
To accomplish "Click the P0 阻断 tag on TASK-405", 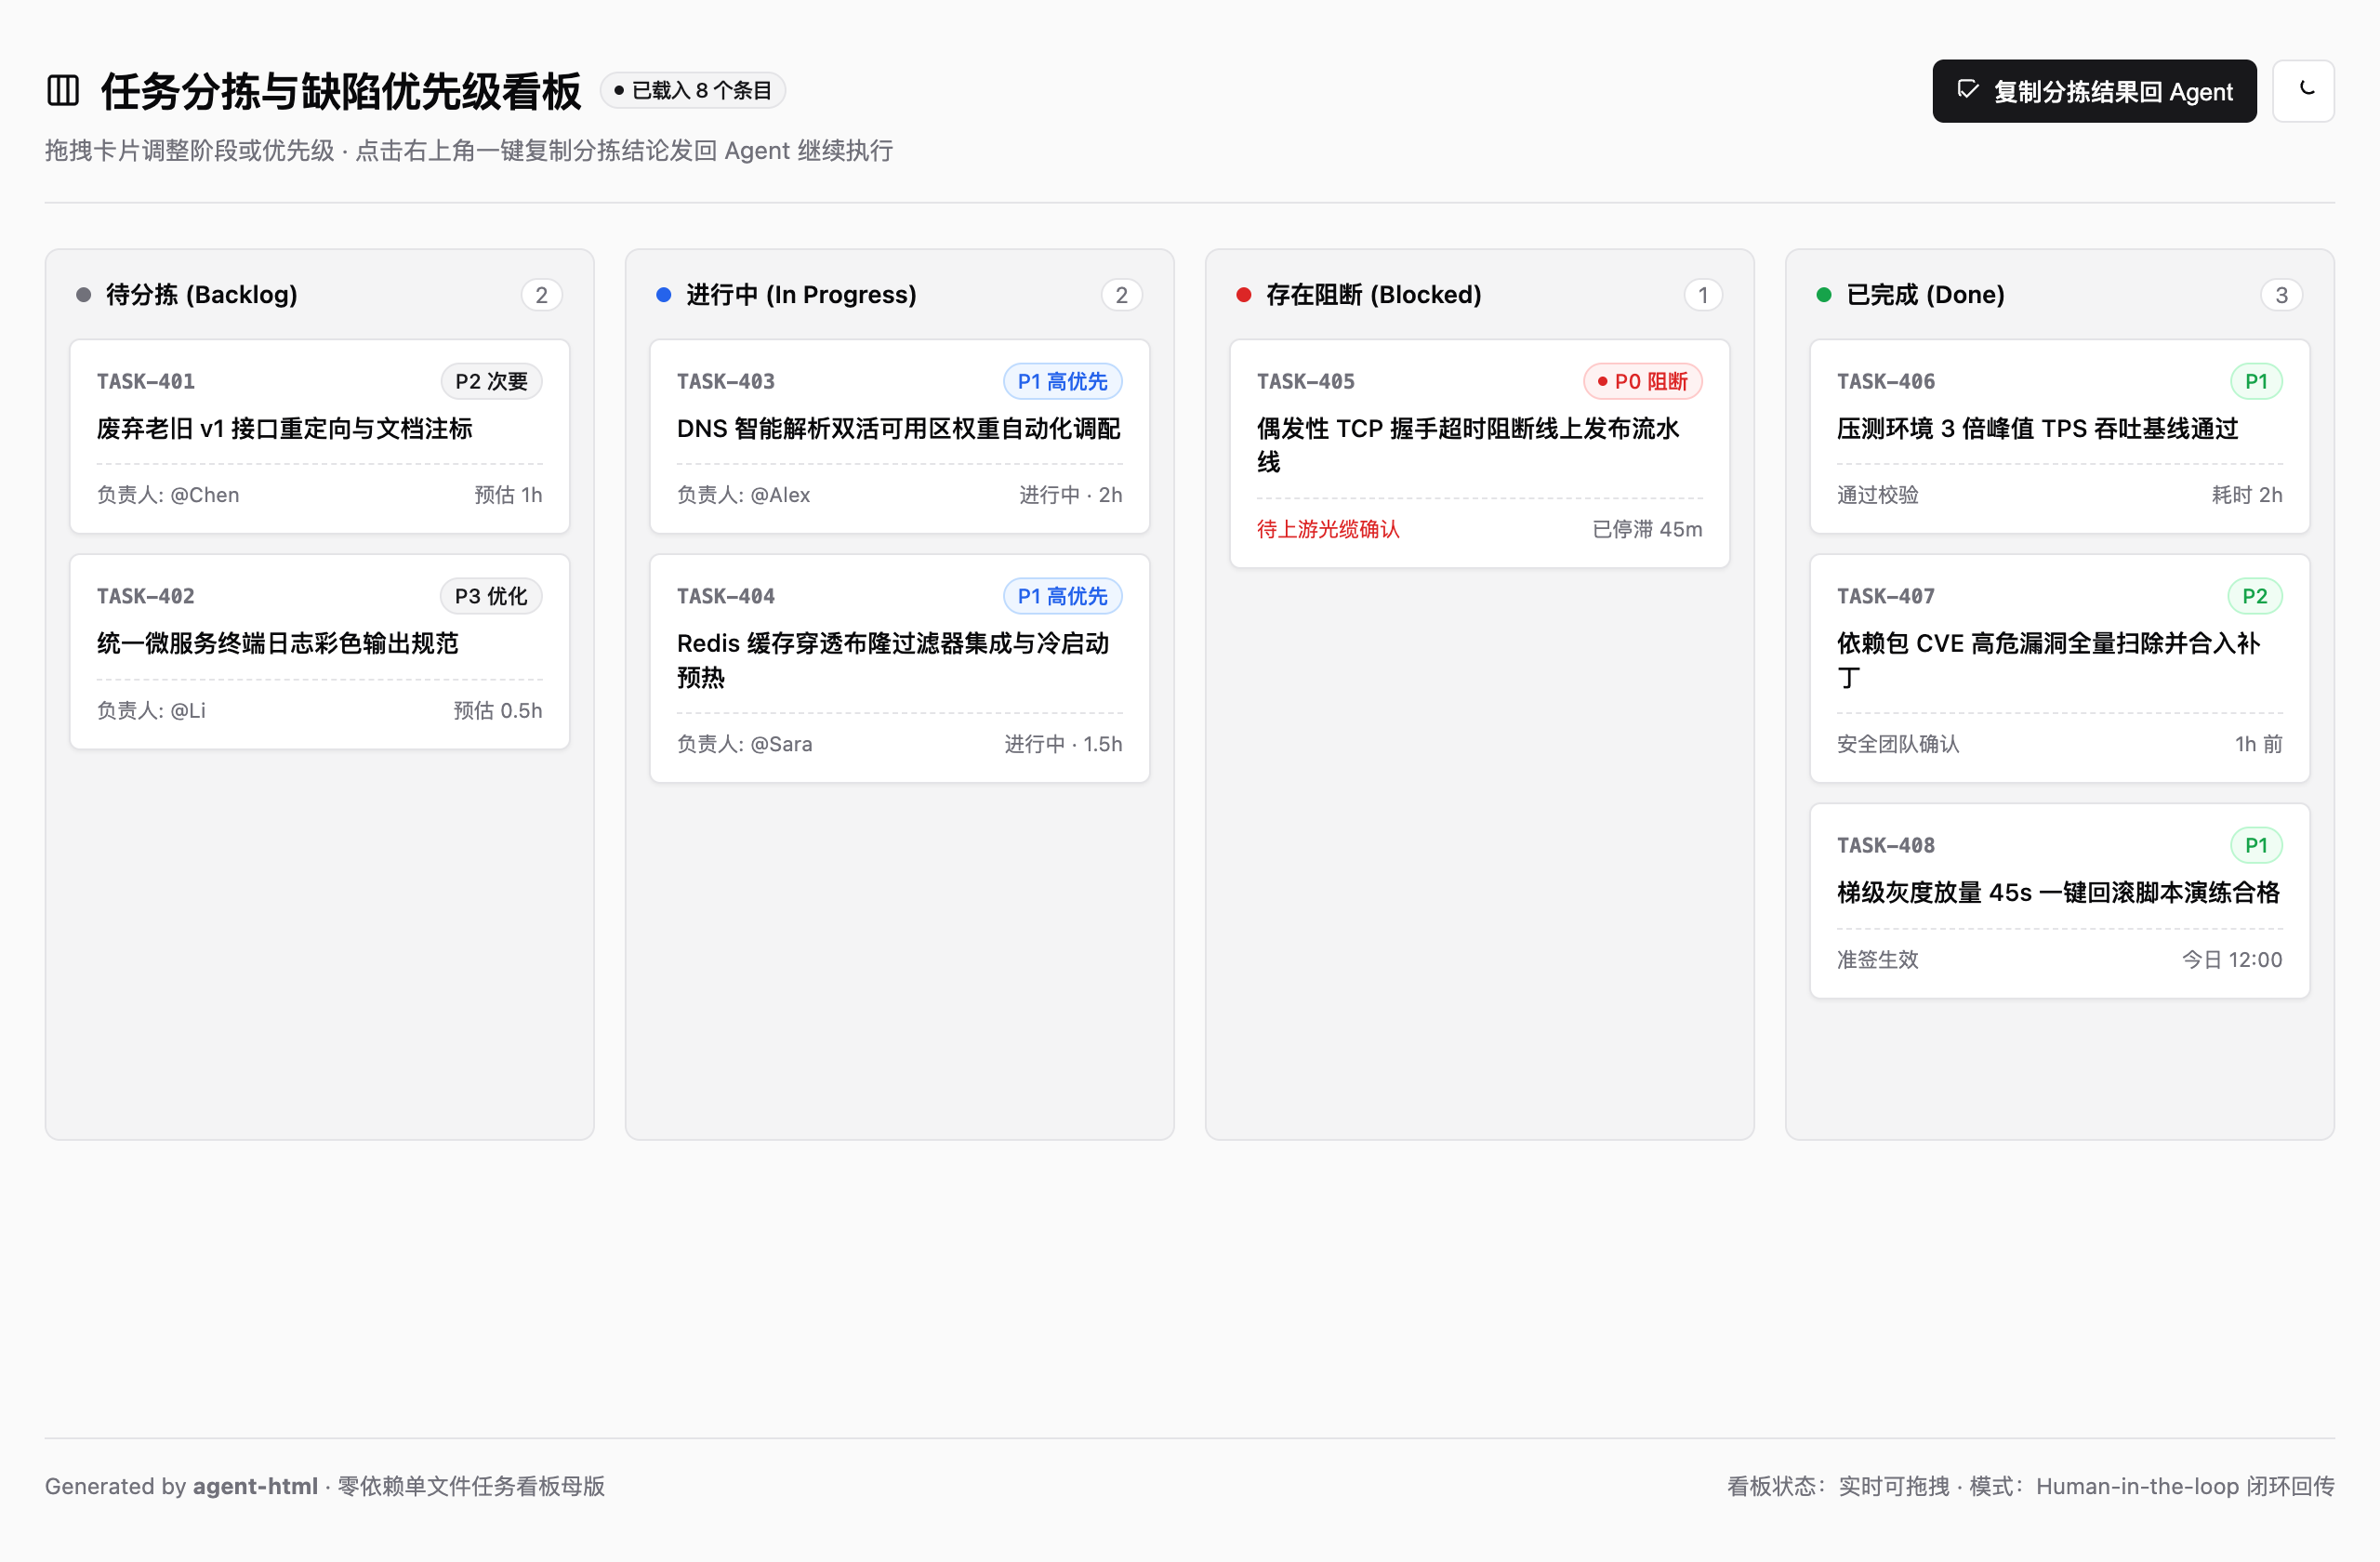I will (1642, 381).
